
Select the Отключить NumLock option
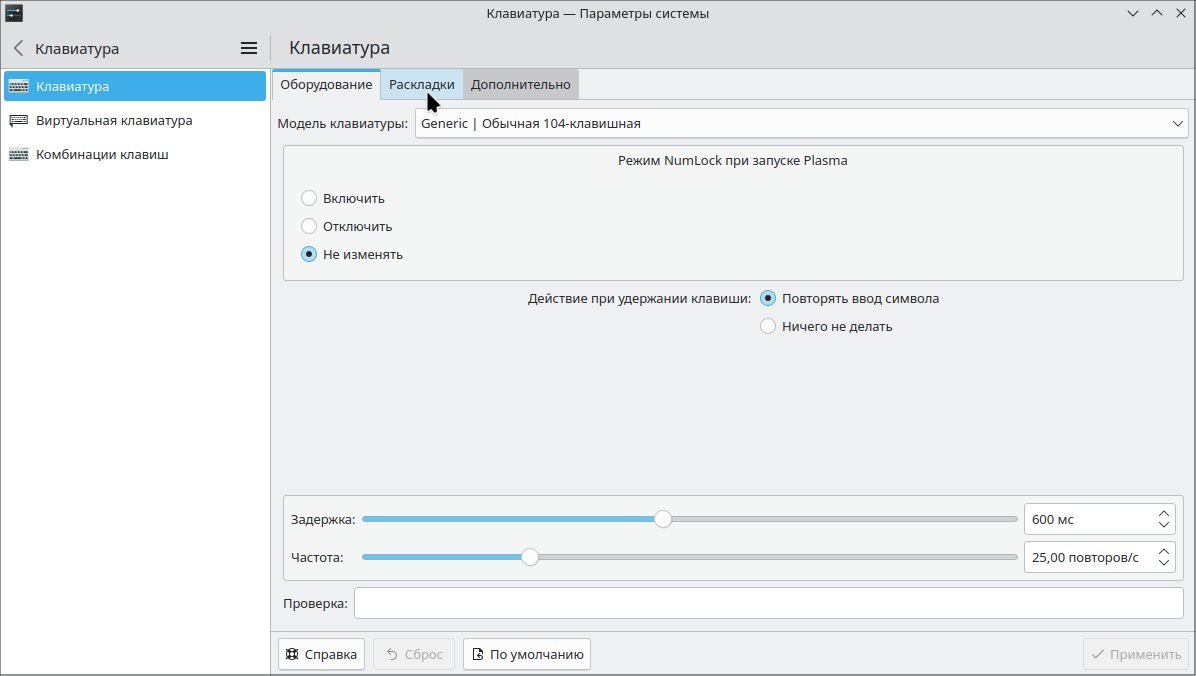[x=309, y=226]
